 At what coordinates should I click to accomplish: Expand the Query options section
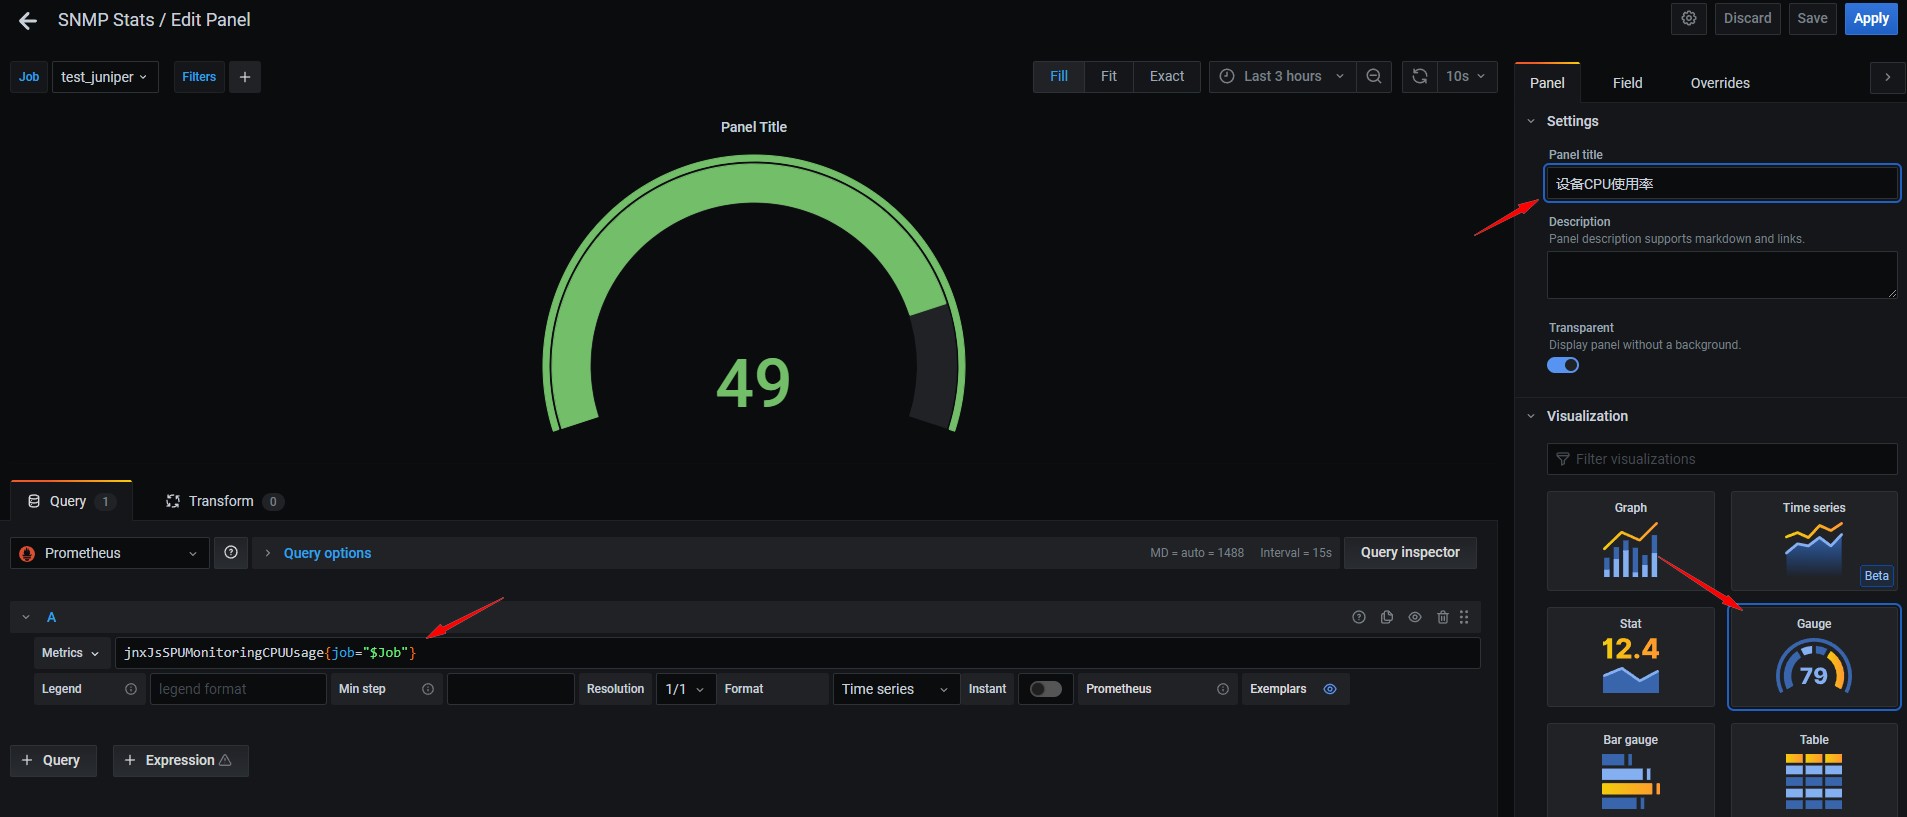(326, 553)
